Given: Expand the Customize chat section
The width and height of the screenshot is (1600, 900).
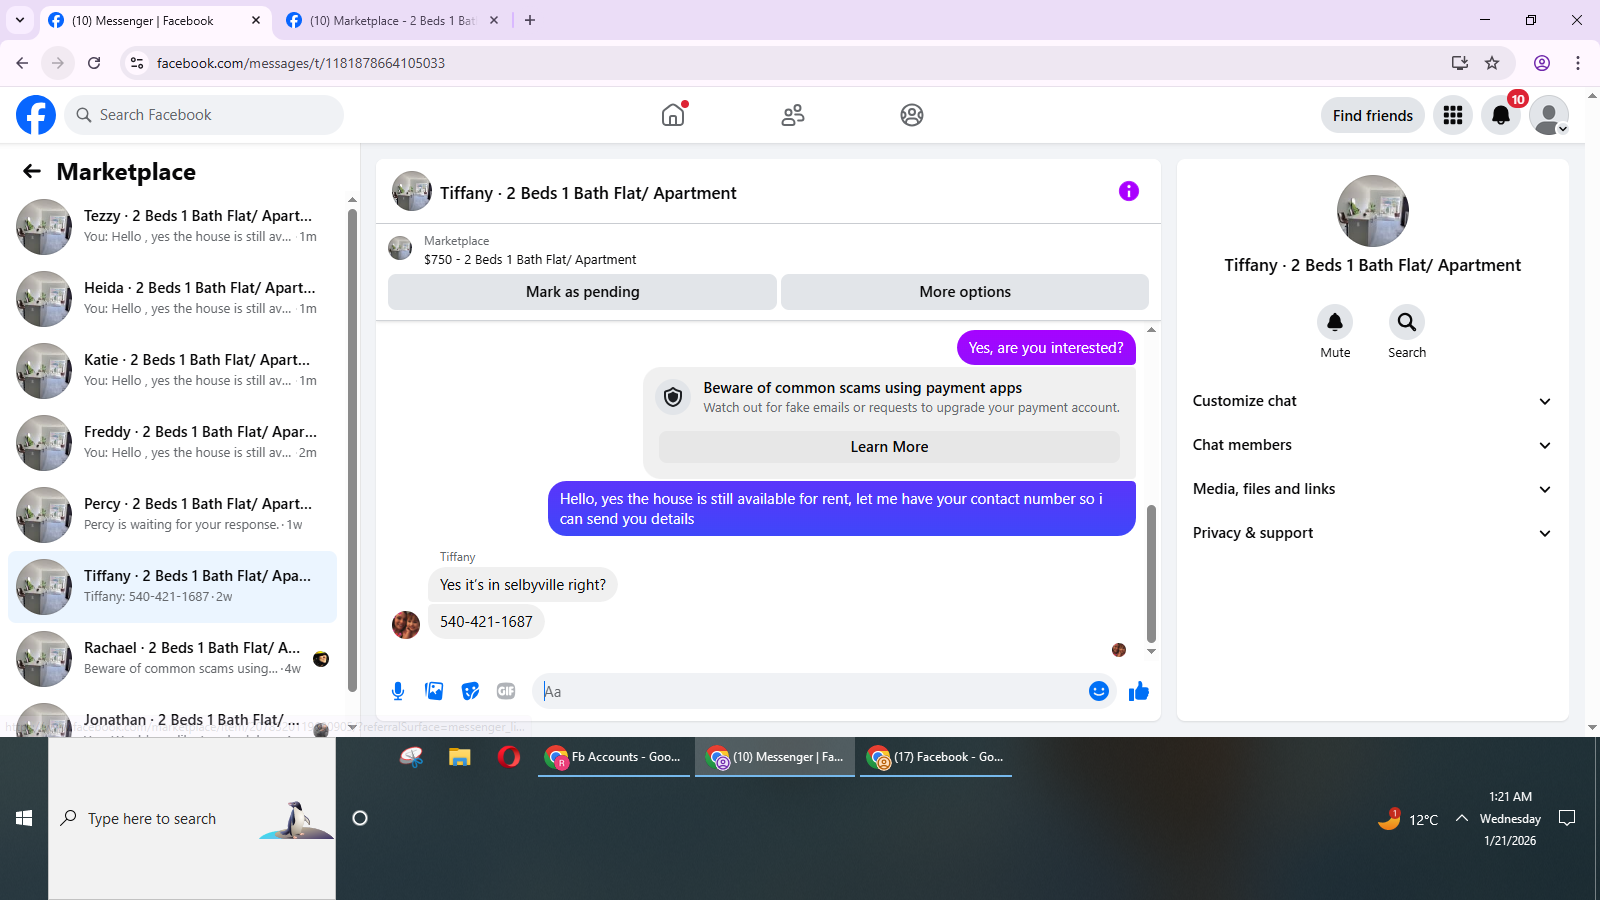Looking at the screenshot, I should click(x=1373, y=401).
